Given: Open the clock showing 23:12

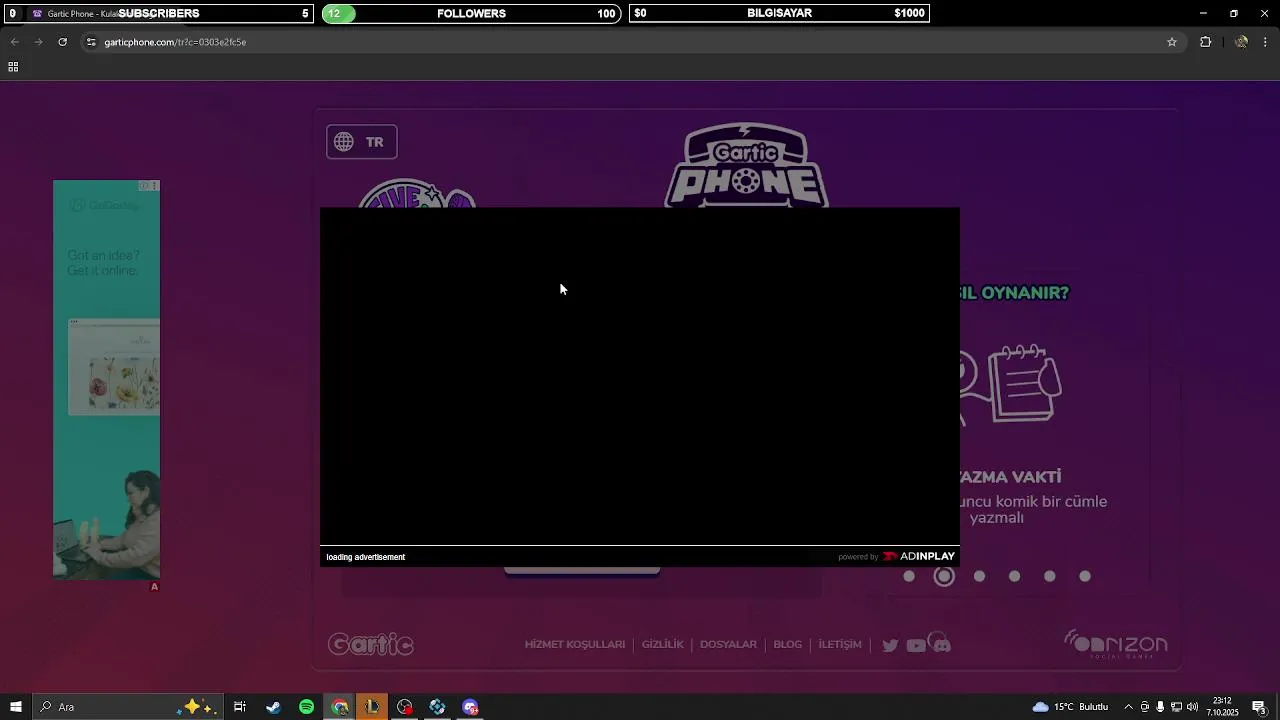Looking at the screenshot, I should tap(1223, 707).
